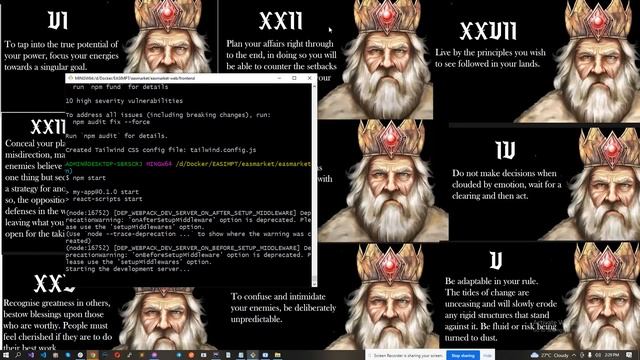Click the microphone icon in the system tray

point(590,355)
